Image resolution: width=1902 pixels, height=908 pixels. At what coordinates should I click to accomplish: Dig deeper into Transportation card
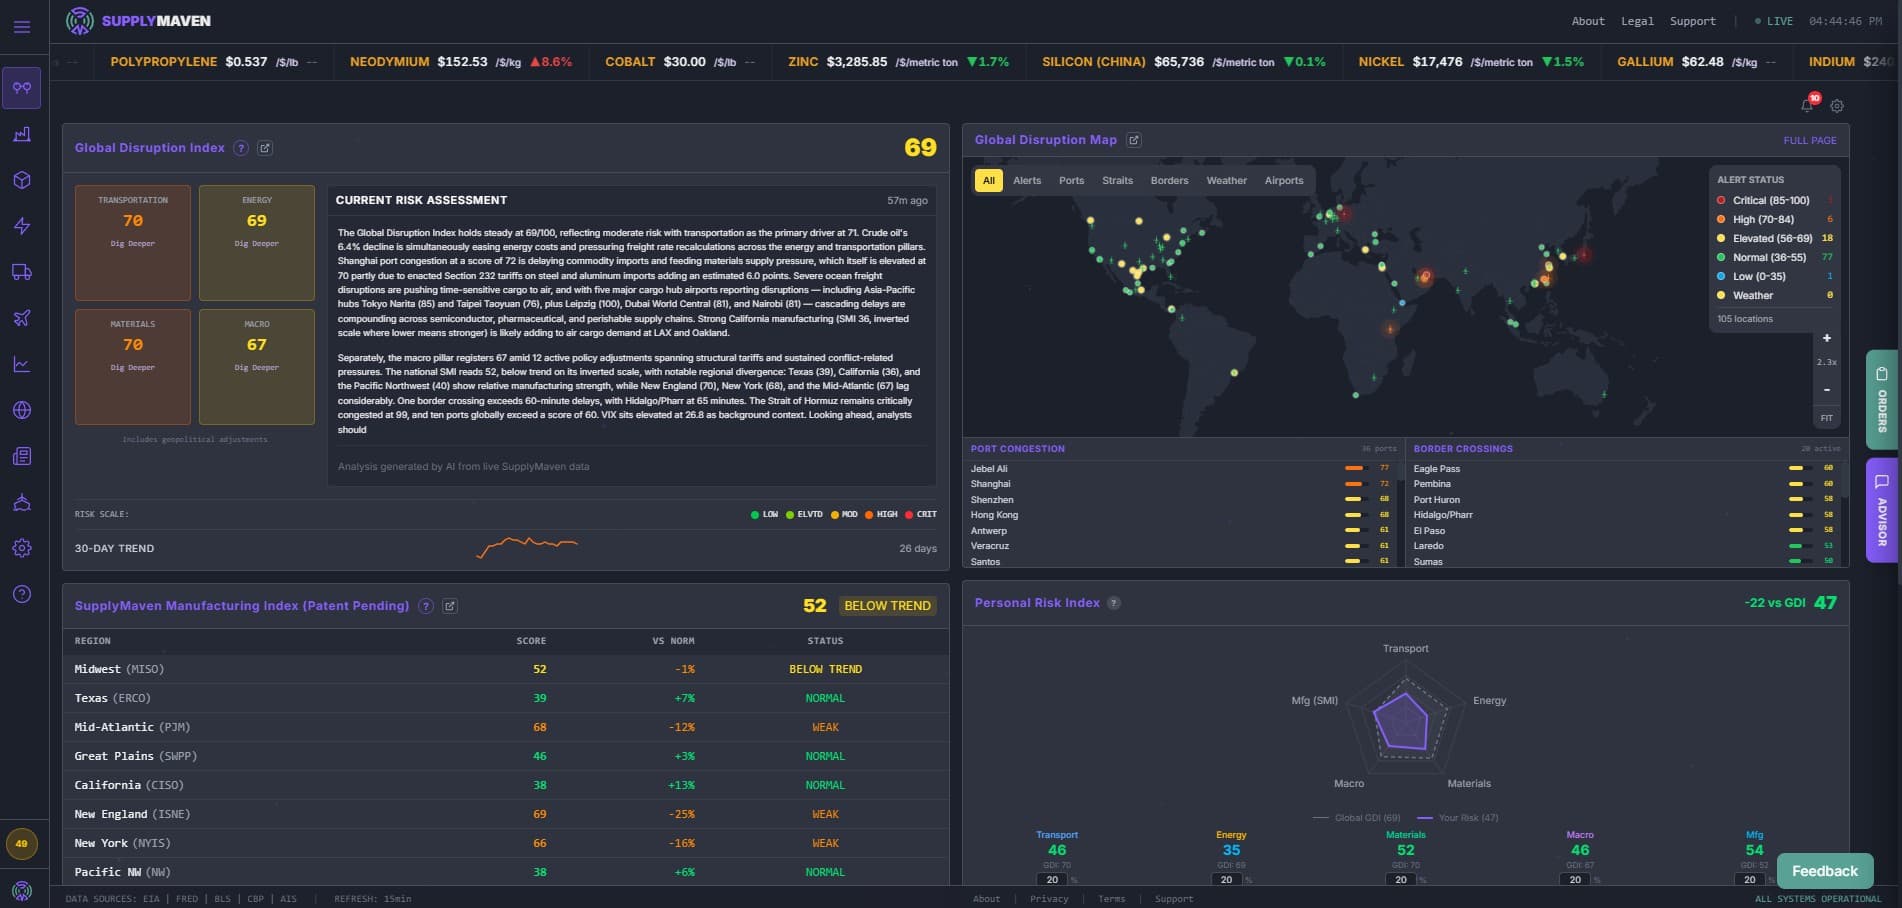click(133, 244)
